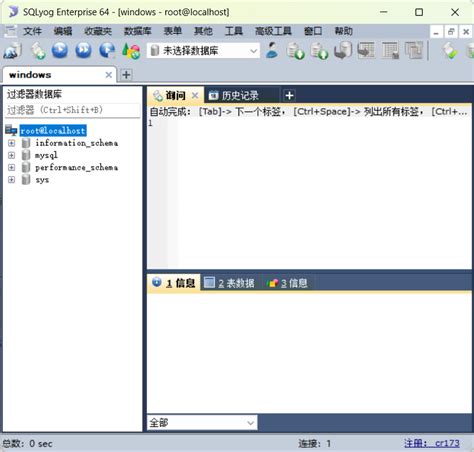Restore the inner child window

(451, 32)
